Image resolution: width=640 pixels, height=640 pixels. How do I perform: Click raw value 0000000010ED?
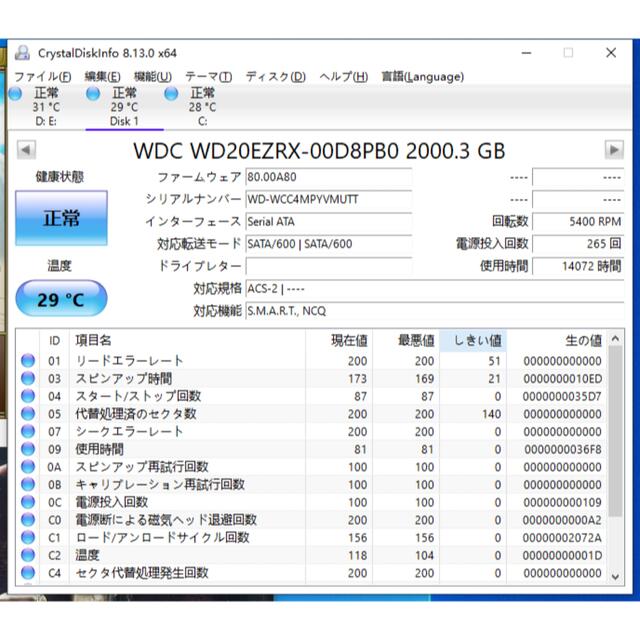pos(562,379)
